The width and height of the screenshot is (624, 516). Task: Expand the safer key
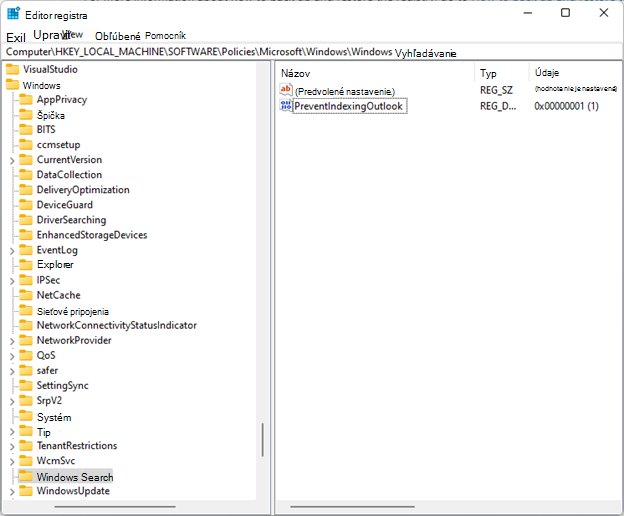tap(12, 371)
